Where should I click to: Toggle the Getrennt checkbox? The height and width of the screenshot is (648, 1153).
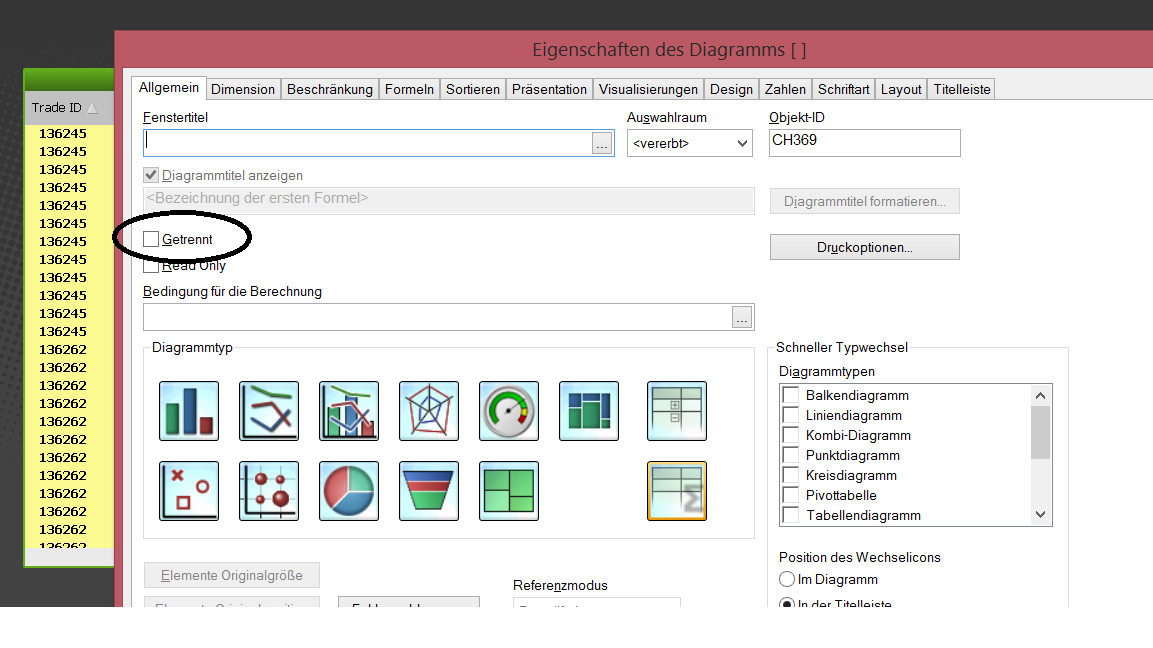tap(151, 239)
